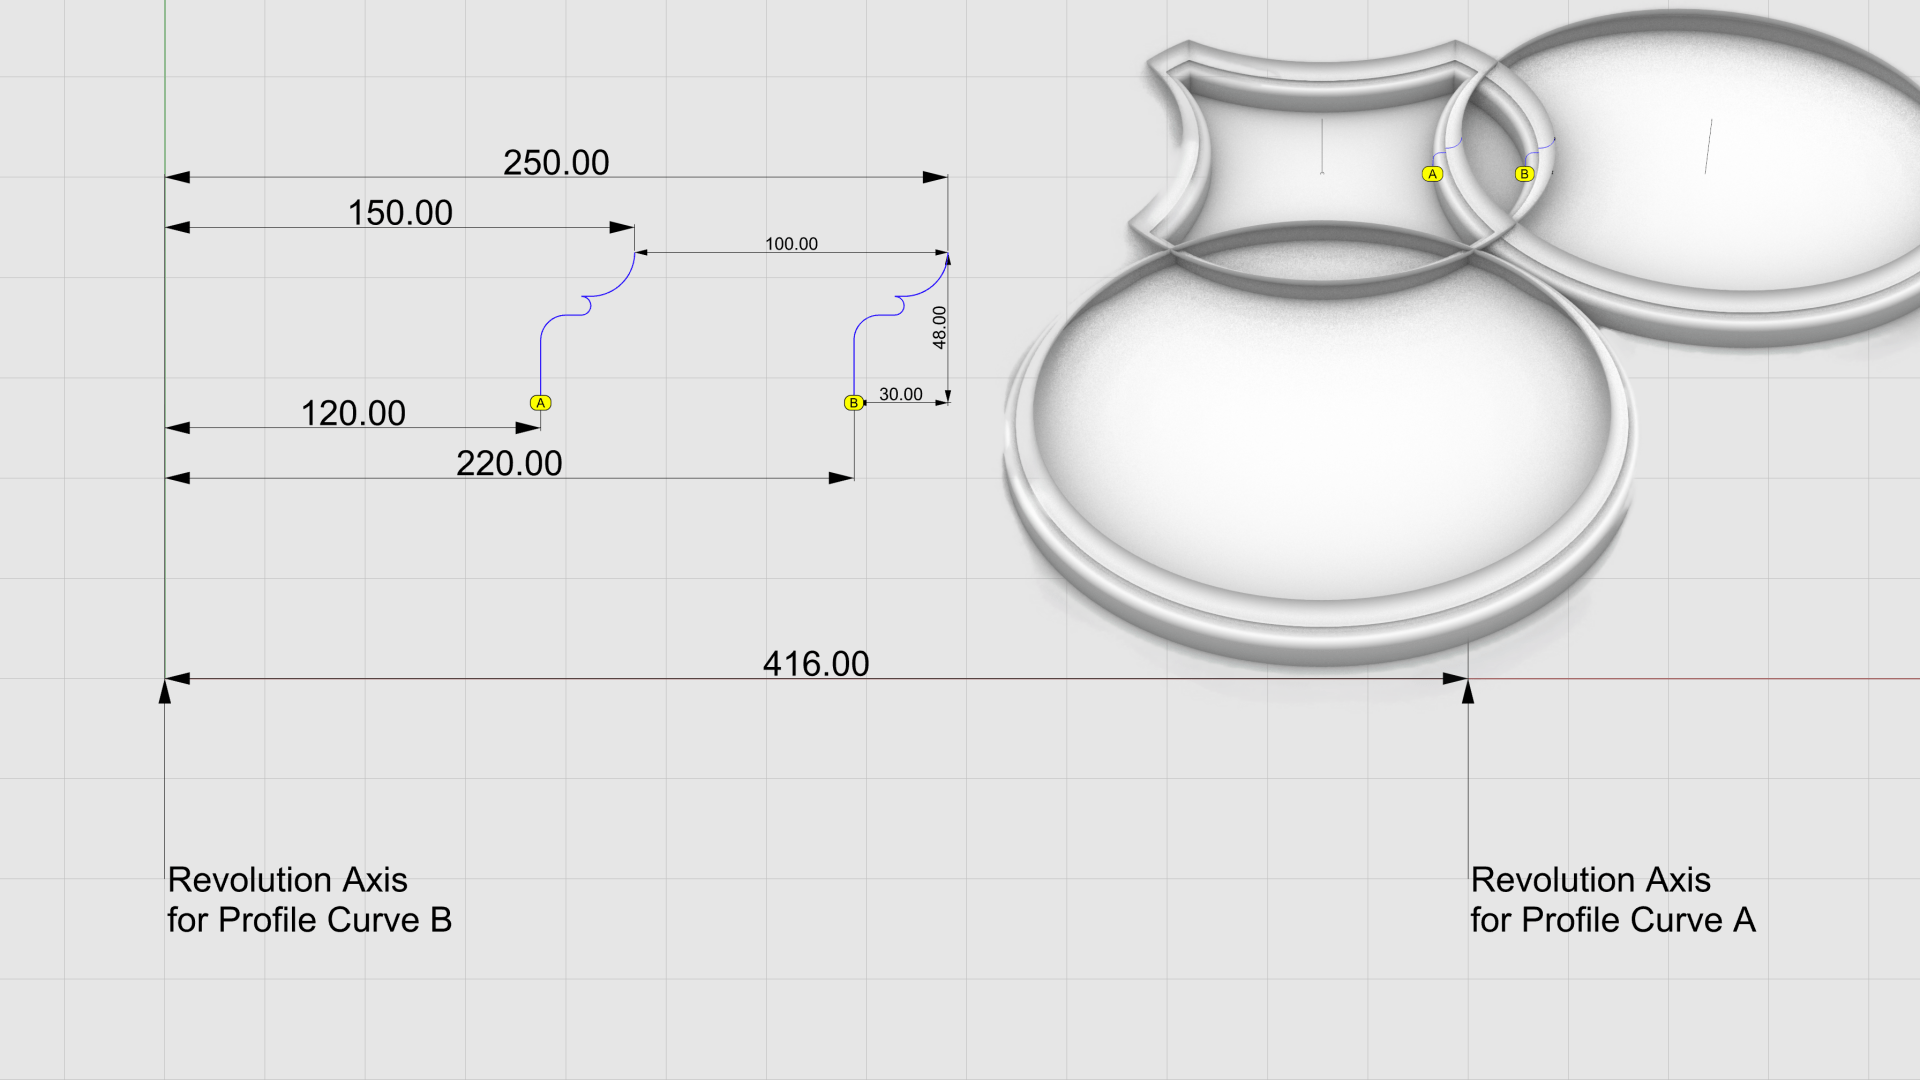Select yellow B marker on rendered model
Viewport: 1920px width, 1080px height.
click(1524, 174)
